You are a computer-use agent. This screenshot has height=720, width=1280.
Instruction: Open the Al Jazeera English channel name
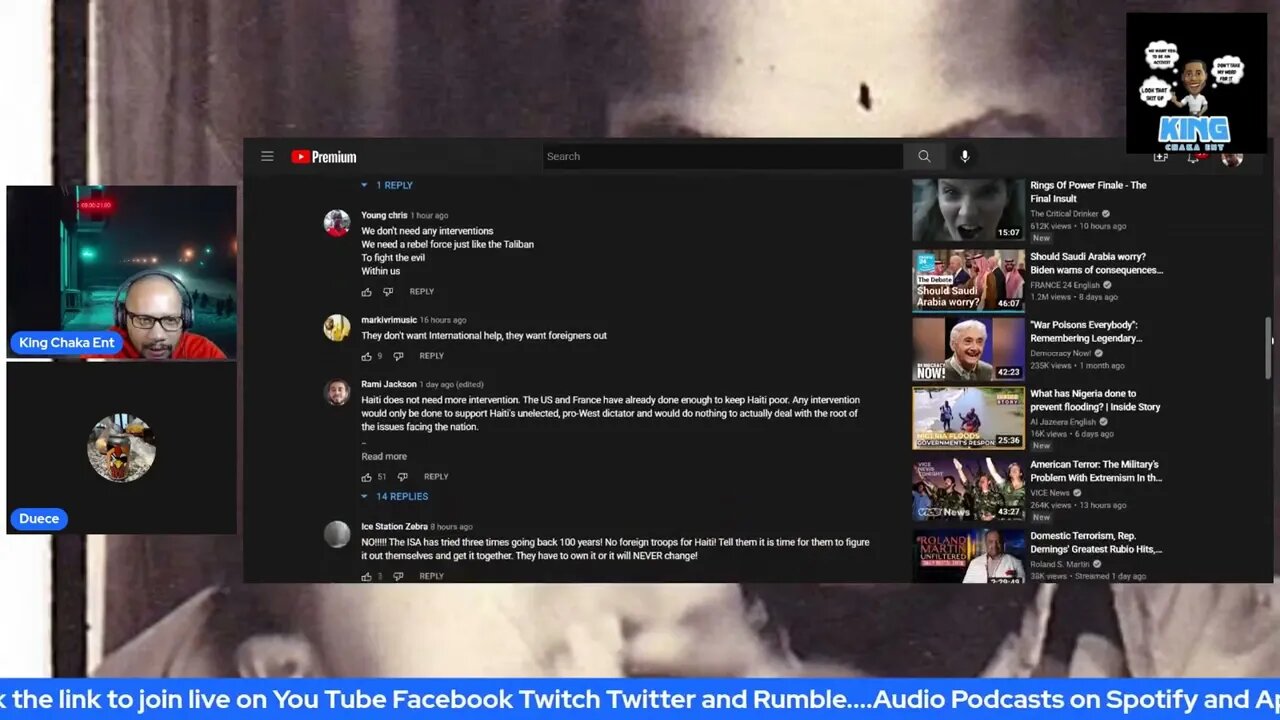pyautogui.click(x=1063, y=422)
